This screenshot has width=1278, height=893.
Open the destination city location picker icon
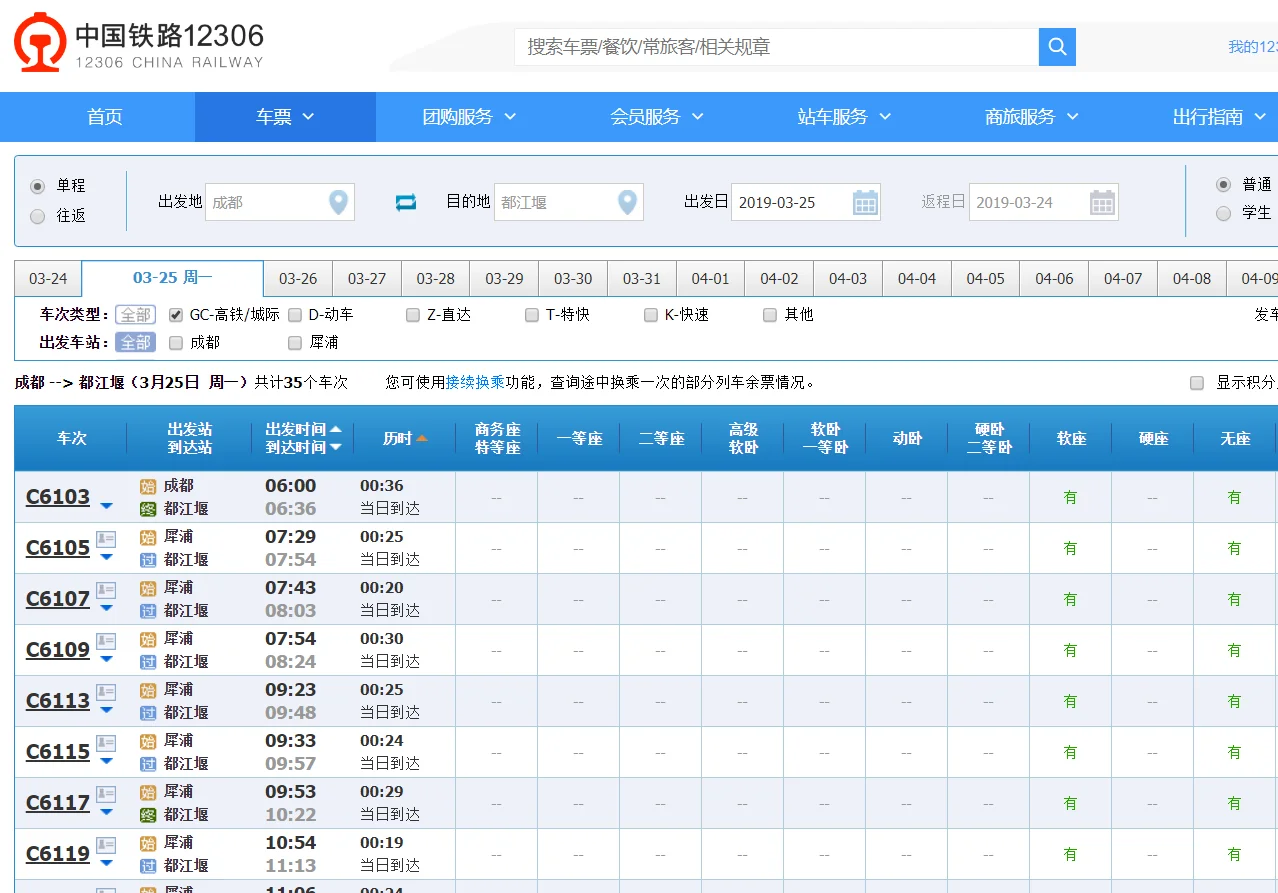tap(628, 202)
